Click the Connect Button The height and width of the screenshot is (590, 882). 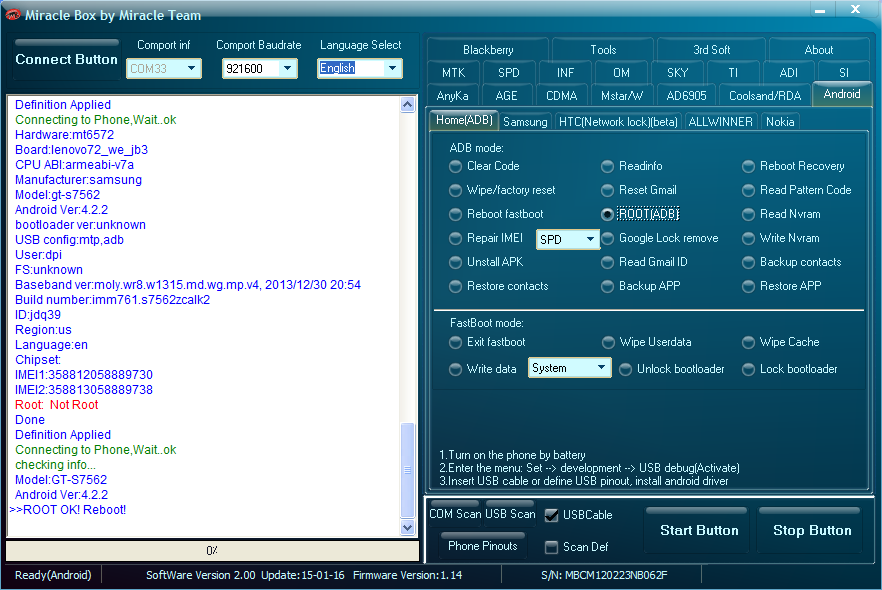pos(66,59)
